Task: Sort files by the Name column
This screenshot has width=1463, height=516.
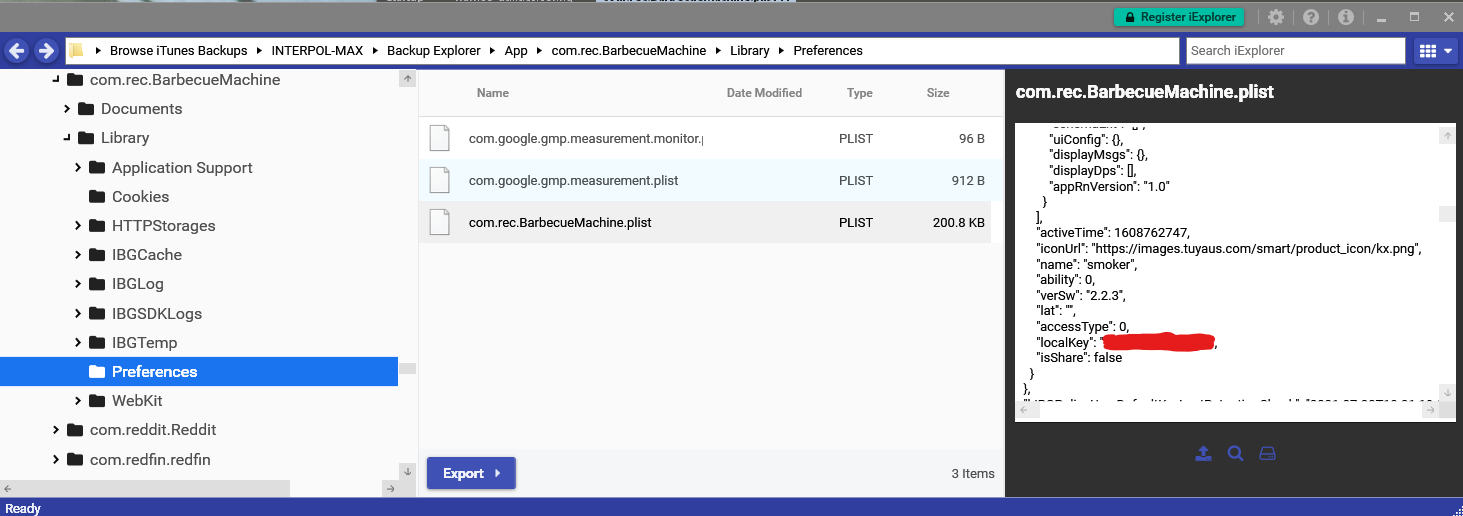Action: point(493,93)
